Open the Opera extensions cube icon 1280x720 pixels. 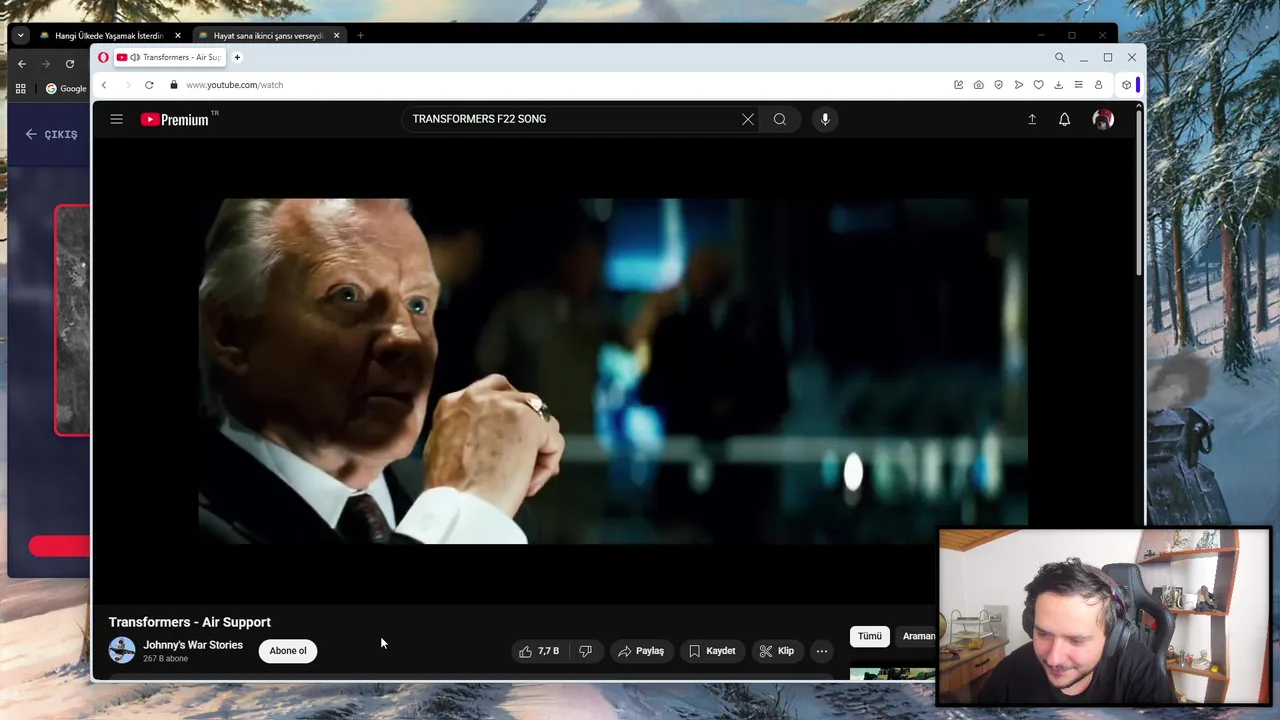tap(1126, 85)
